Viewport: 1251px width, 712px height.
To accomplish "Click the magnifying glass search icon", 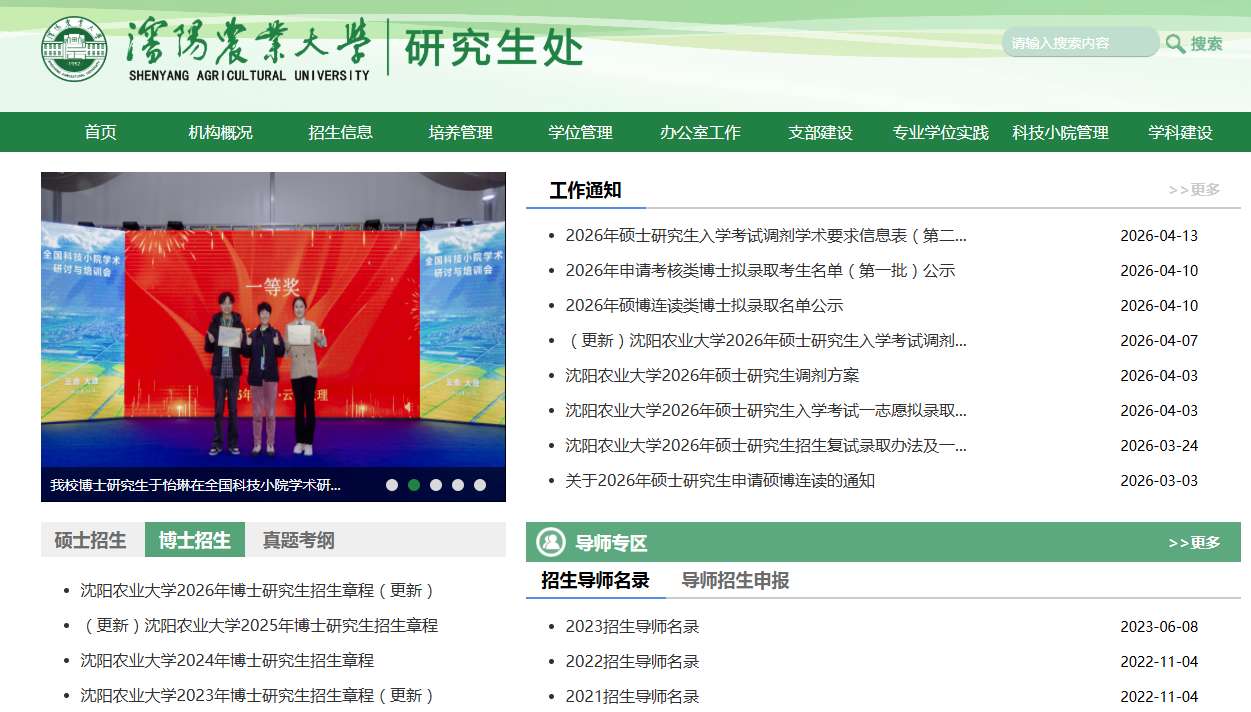I will [x=1175, y=43].
